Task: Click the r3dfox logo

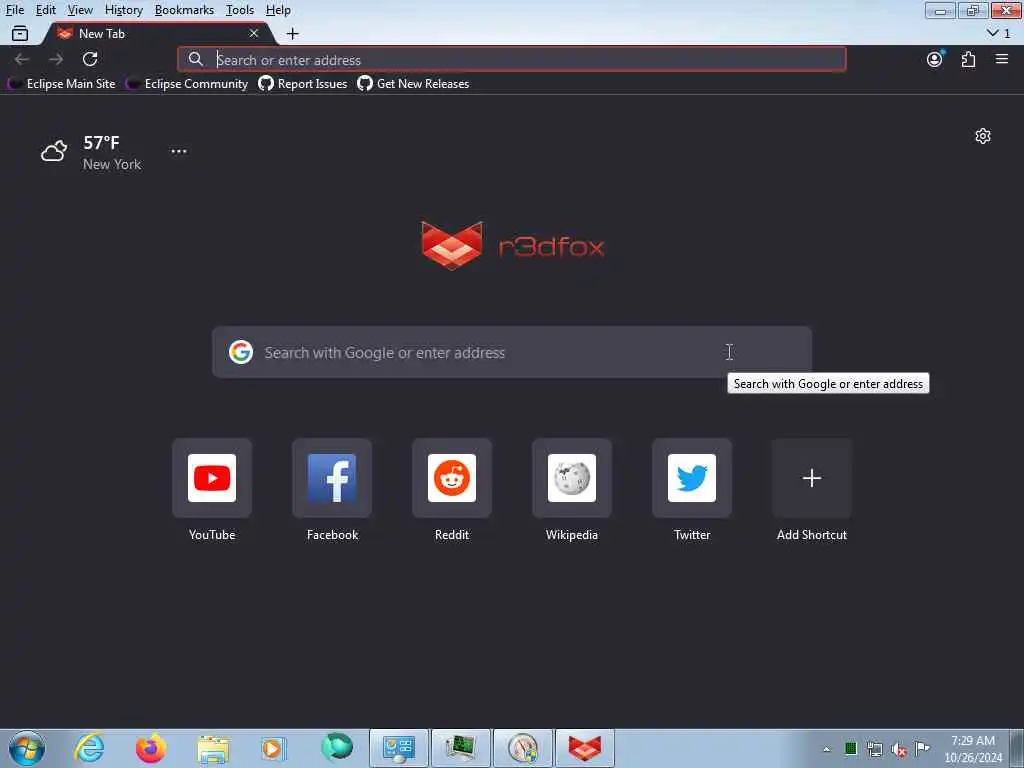Action: (x=513, y=246)
